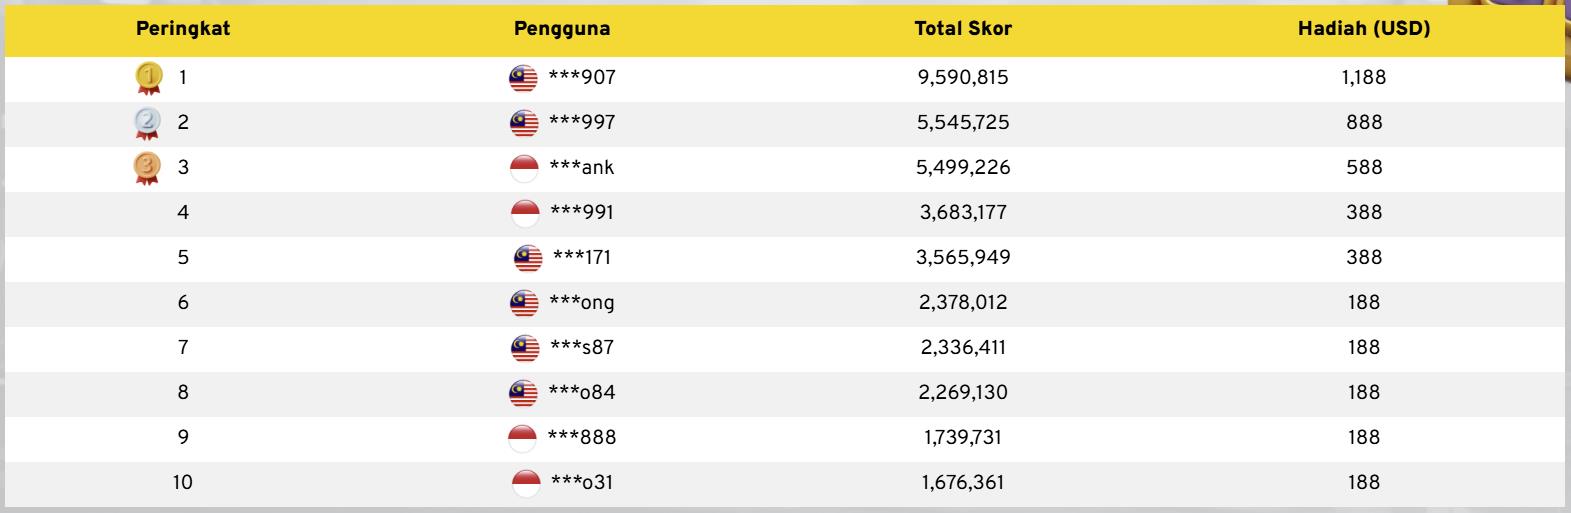Click the 1,188 prize amount
The image size is (1571, 513).
(x=1364, y=78)
